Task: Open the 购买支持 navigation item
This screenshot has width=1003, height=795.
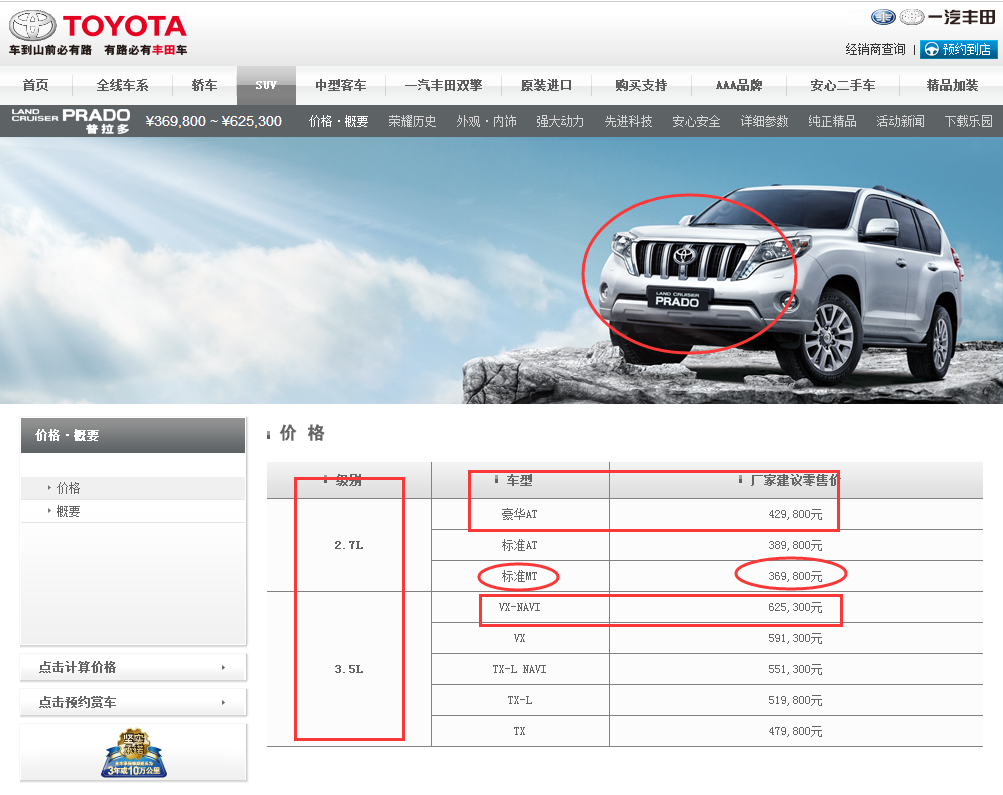Action: tap(641, 85)
